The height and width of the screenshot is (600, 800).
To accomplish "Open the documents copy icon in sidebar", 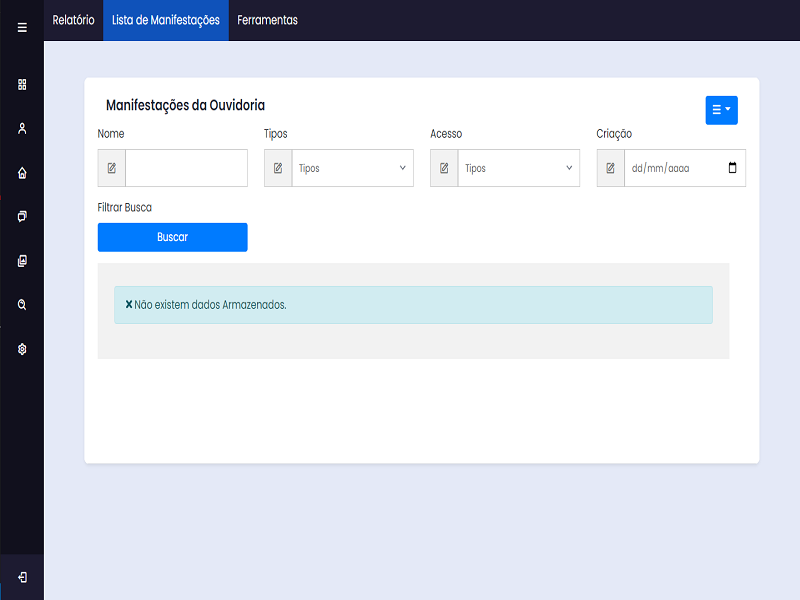I will click(x=22, y=261).
